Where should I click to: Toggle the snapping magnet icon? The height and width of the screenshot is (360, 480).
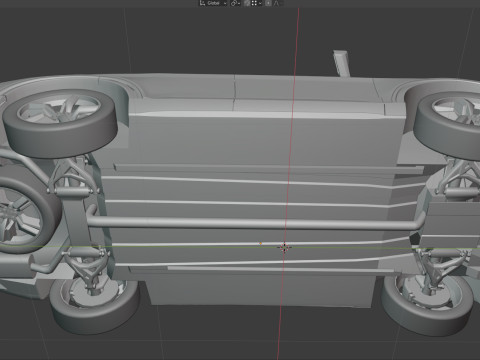247,3
